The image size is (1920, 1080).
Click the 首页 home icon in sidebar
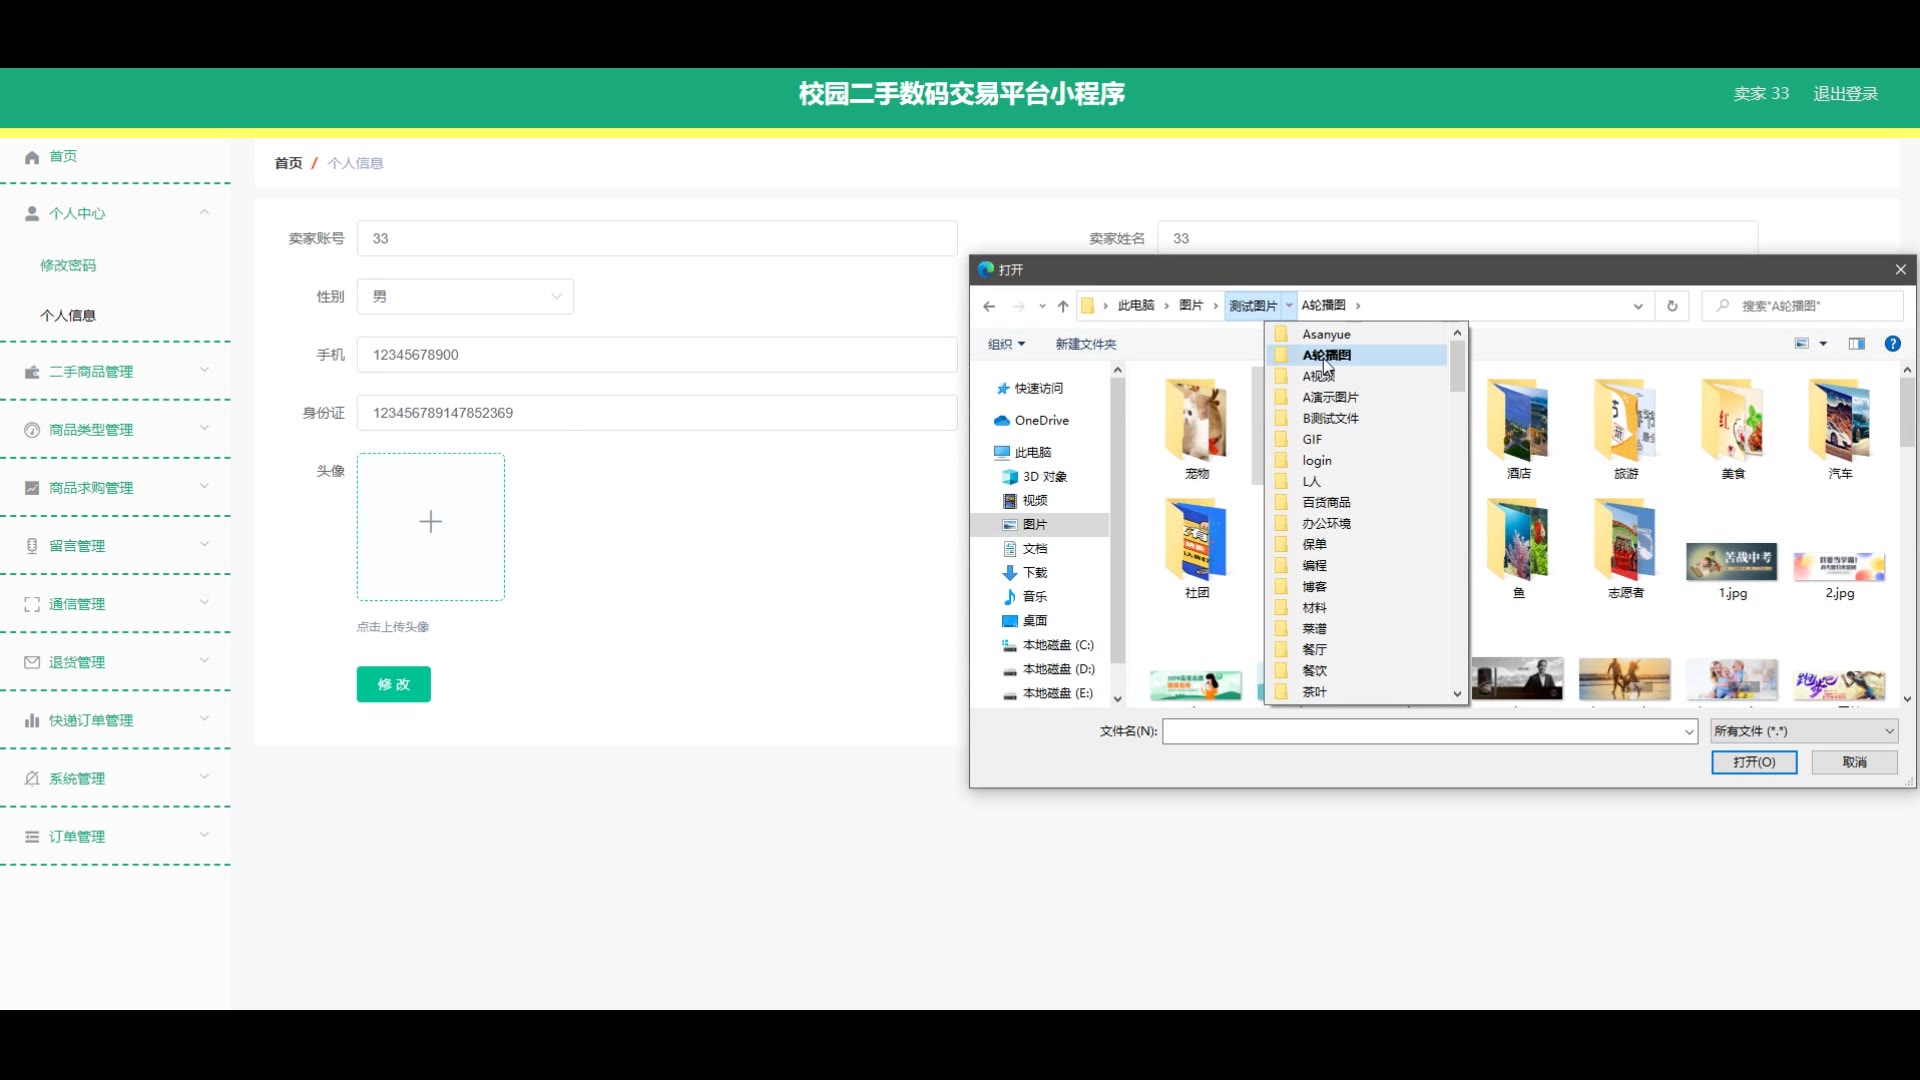click(32, 157)
